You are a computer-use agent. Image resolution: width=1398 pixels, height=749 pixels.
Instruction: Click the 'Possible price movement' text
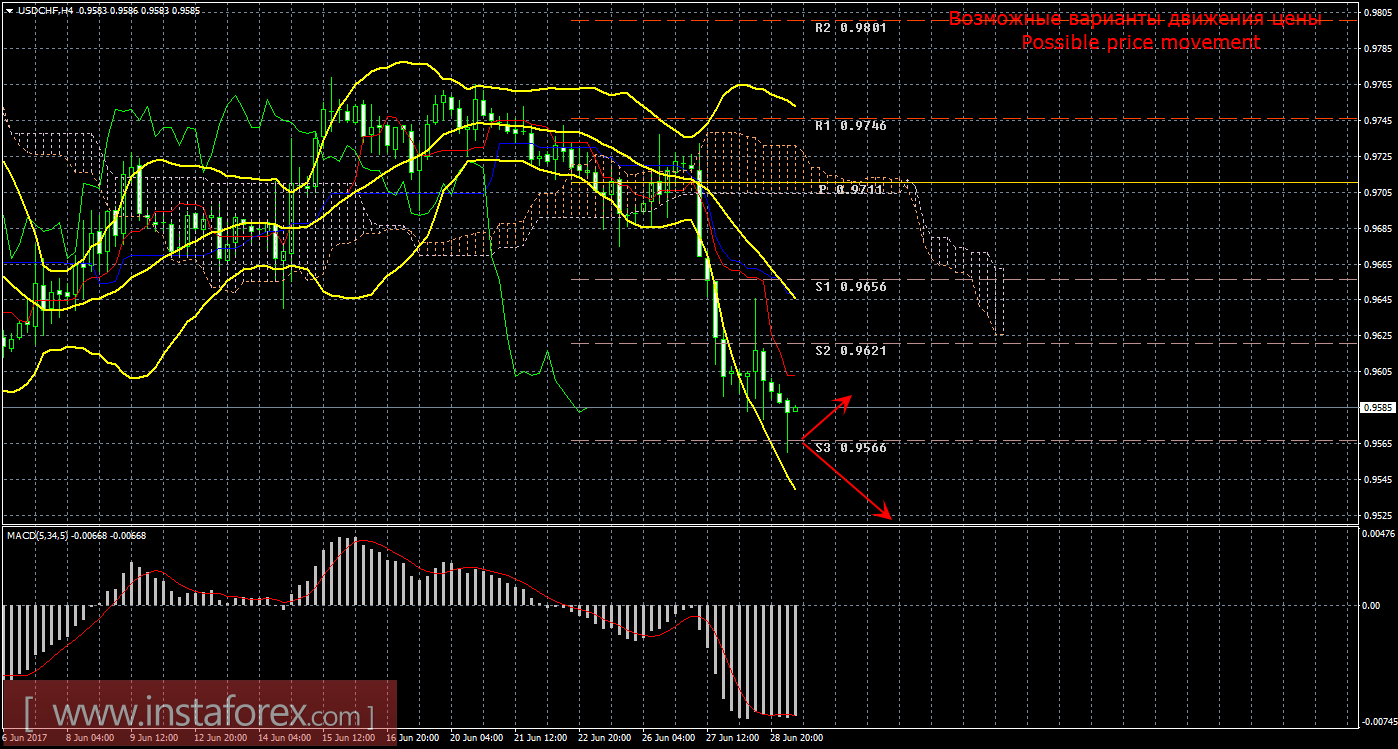(1140, 42)
